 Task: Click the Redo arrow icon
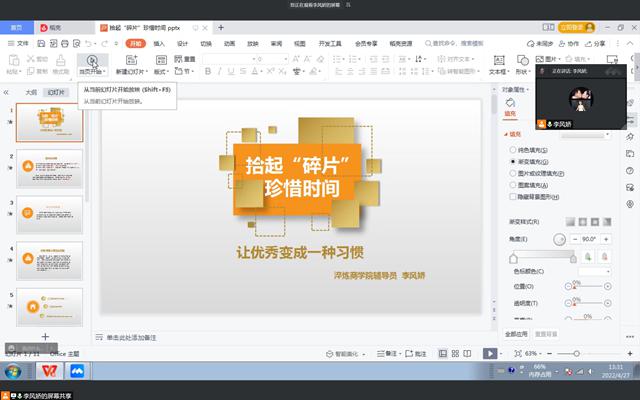104,43
